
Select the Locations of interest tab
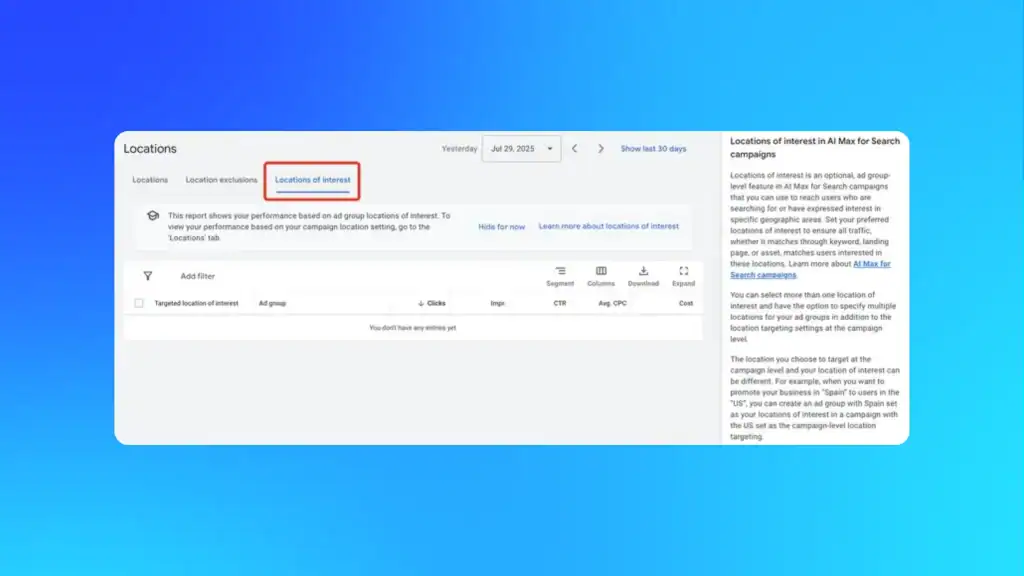click(312, 180)
